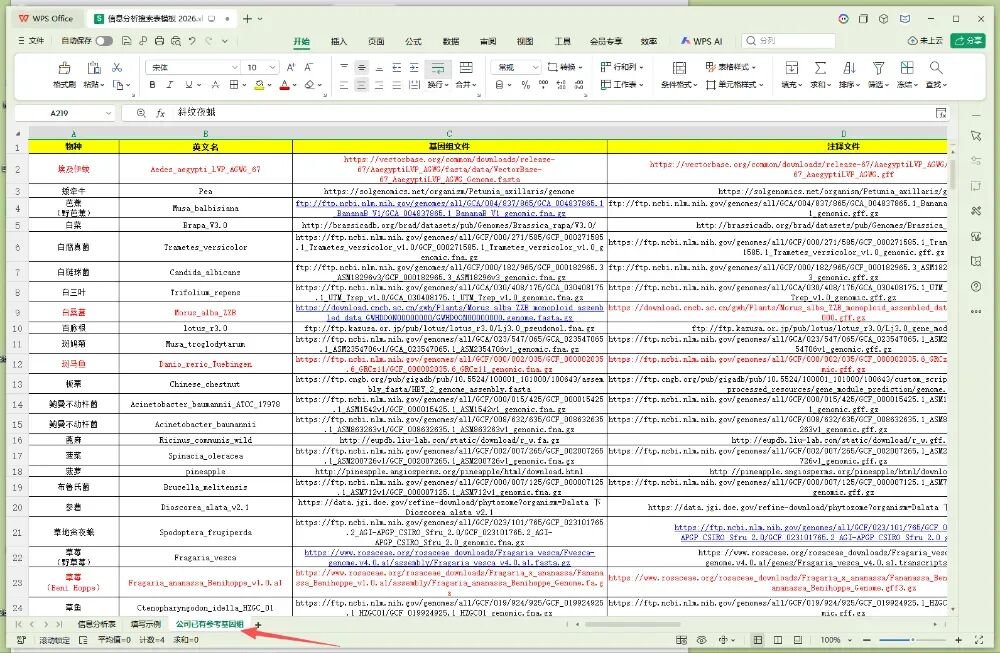The width and height of the screenshot is (1000, 653).
Task: Click the Paste (粘贴) clipboard icon
Action: (x=94, y=68)
